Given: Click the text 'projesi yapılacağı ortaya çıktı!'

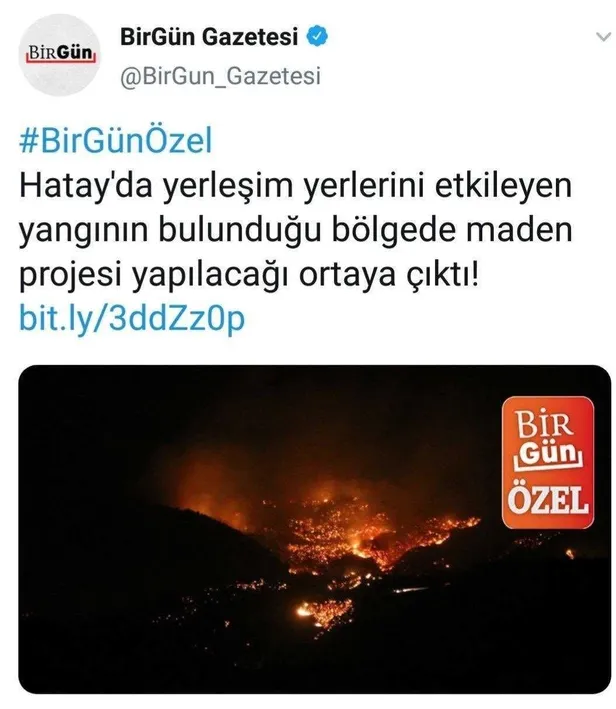Looking at the screenshot, I should click(248, 275).
